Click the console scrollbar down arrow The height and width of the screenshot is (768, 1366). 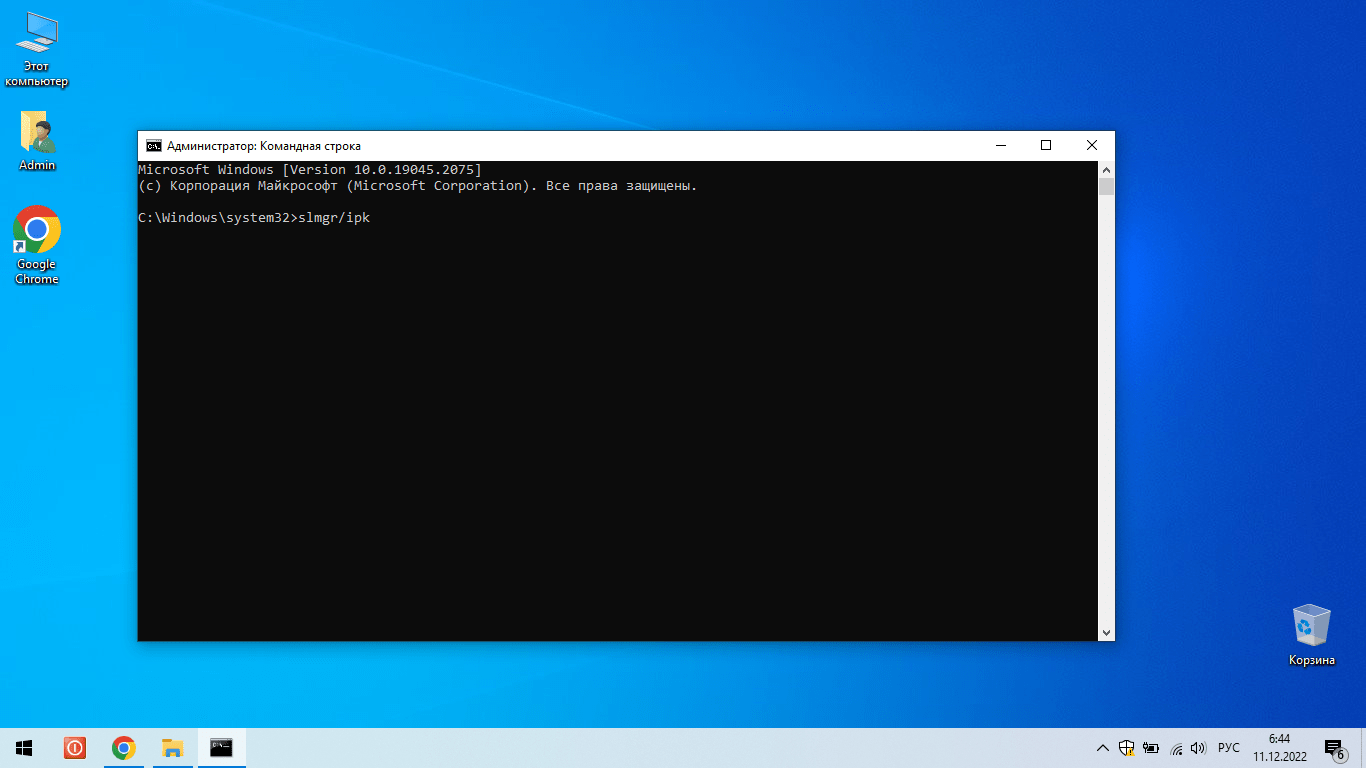coord(1106,632)
